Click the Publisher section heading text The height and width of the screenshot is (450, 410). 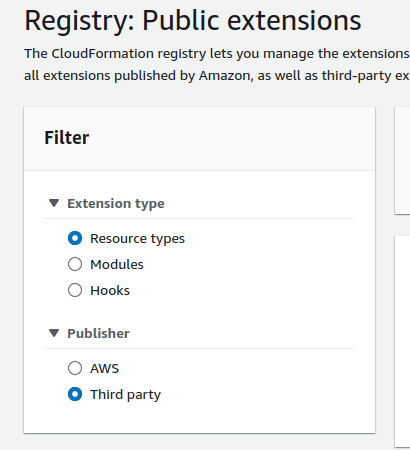tap(98, 333)
